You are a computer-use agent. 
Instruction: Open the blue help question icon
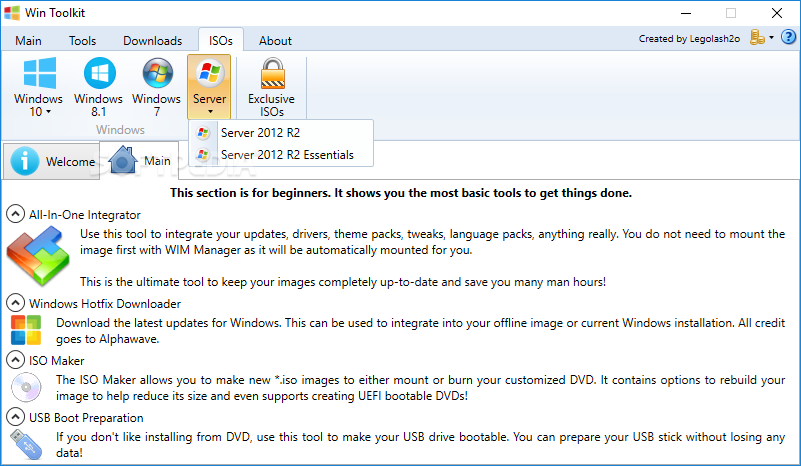pos(788,37)
